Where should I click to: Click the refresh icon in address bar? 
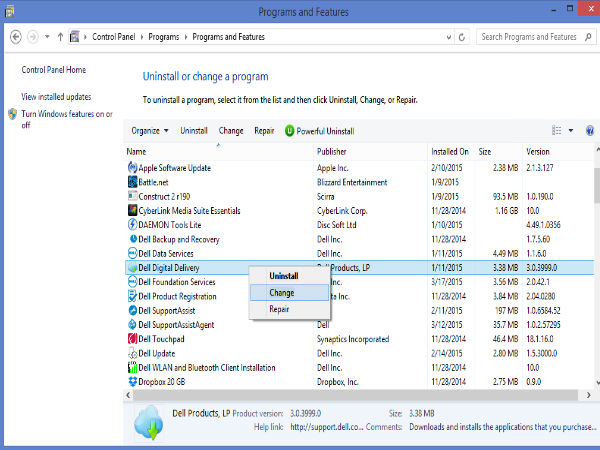pyautogui.click(x=462, y=37)
